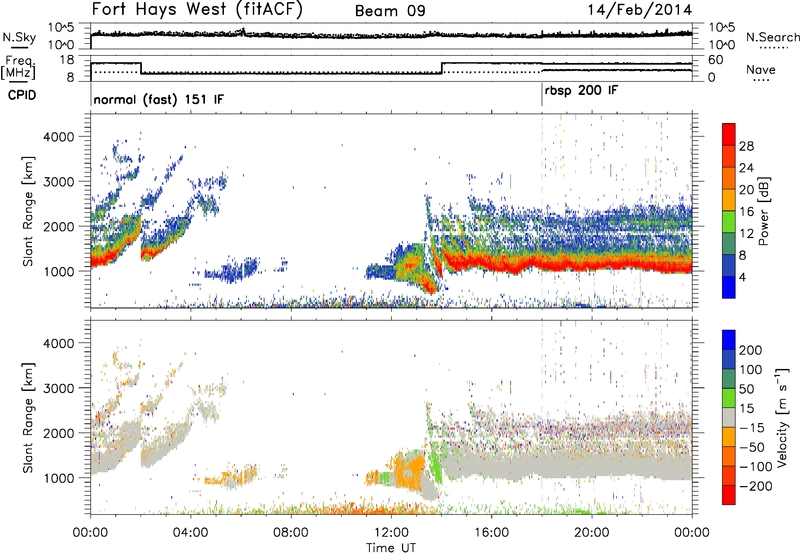Click the '4000' range tick on the power panel
Image resolution: width=800 pixels, height=554 pixels.
pyautogui.click(x=58, y=137)
